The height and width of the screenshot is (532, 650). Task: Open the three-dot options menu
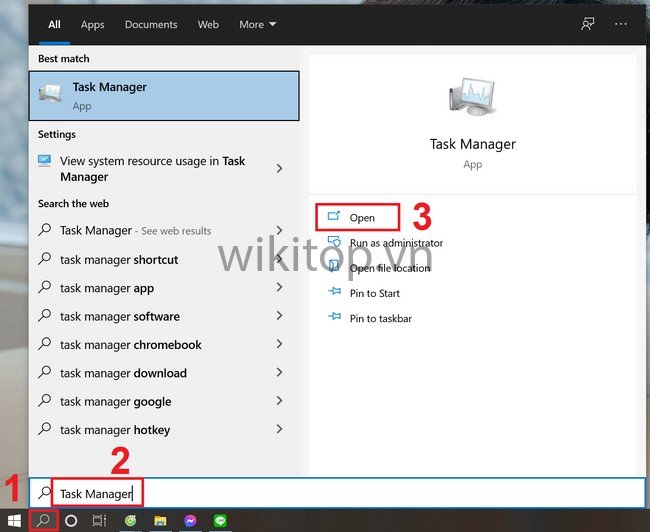coord(622,24)
